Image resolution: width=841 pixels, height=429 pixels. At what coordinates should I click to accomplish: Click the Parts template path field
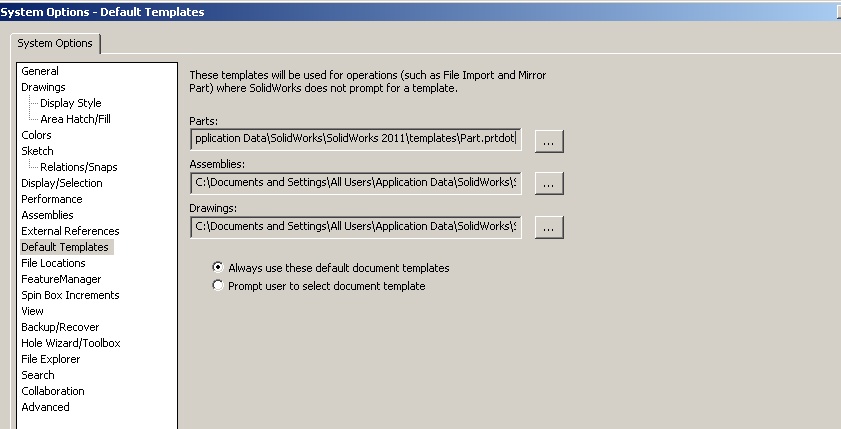356,139
